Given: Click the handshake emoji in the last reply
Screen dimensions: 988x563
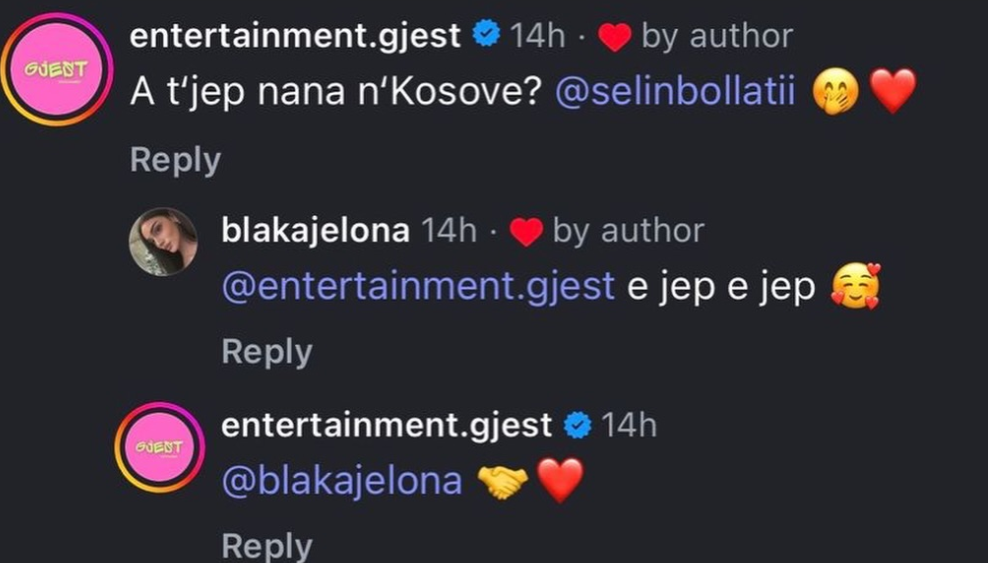Looking at the screenshot, I should pyautogui.click(x=503, y=482).
